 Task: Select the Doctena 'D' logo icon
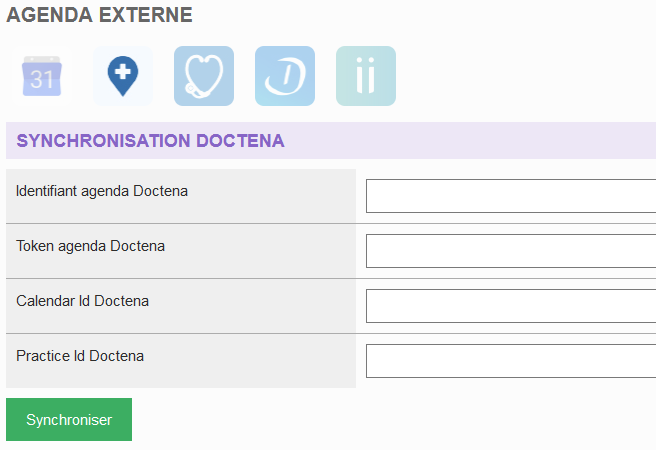(285, 76)
